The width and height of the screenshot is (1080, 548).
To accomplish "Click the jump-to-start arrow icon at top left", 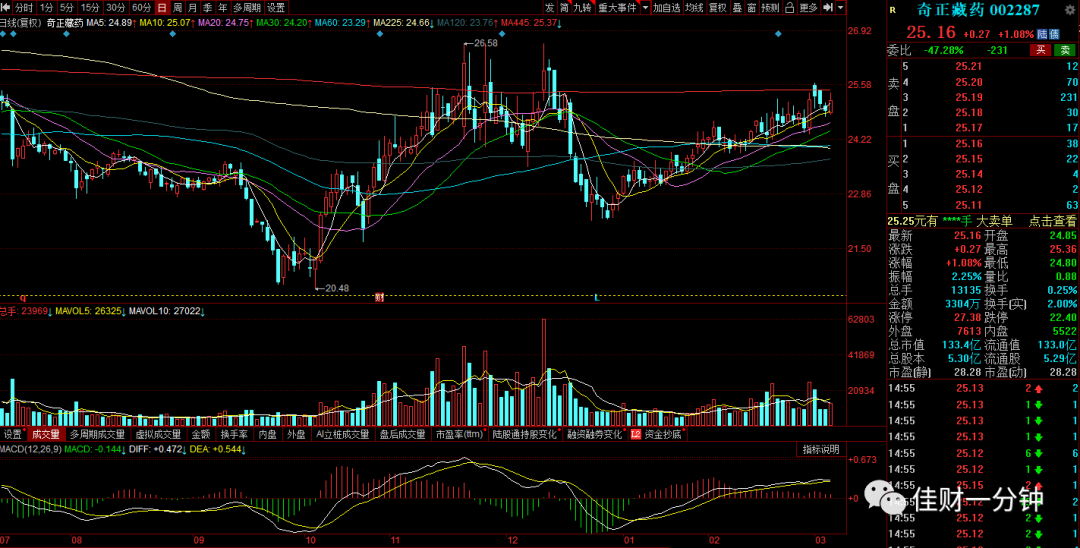I will (x=7, y=8).
